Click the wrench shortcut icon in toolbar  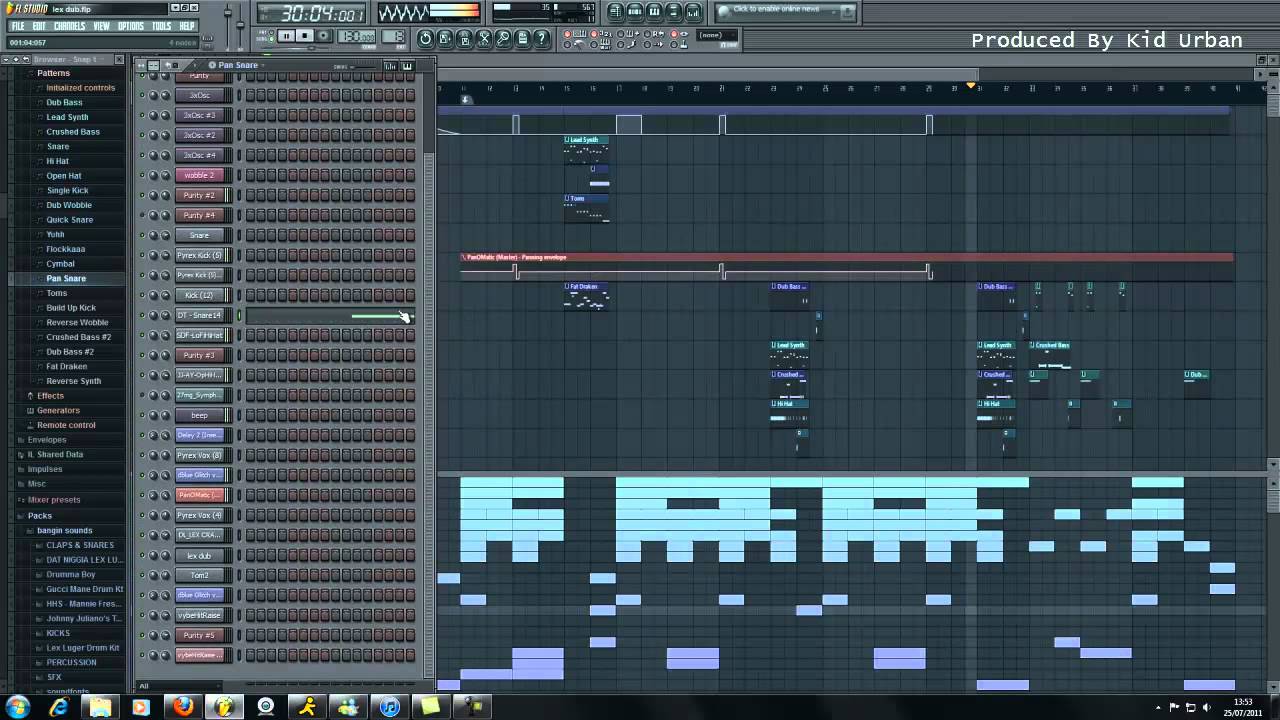503,38
